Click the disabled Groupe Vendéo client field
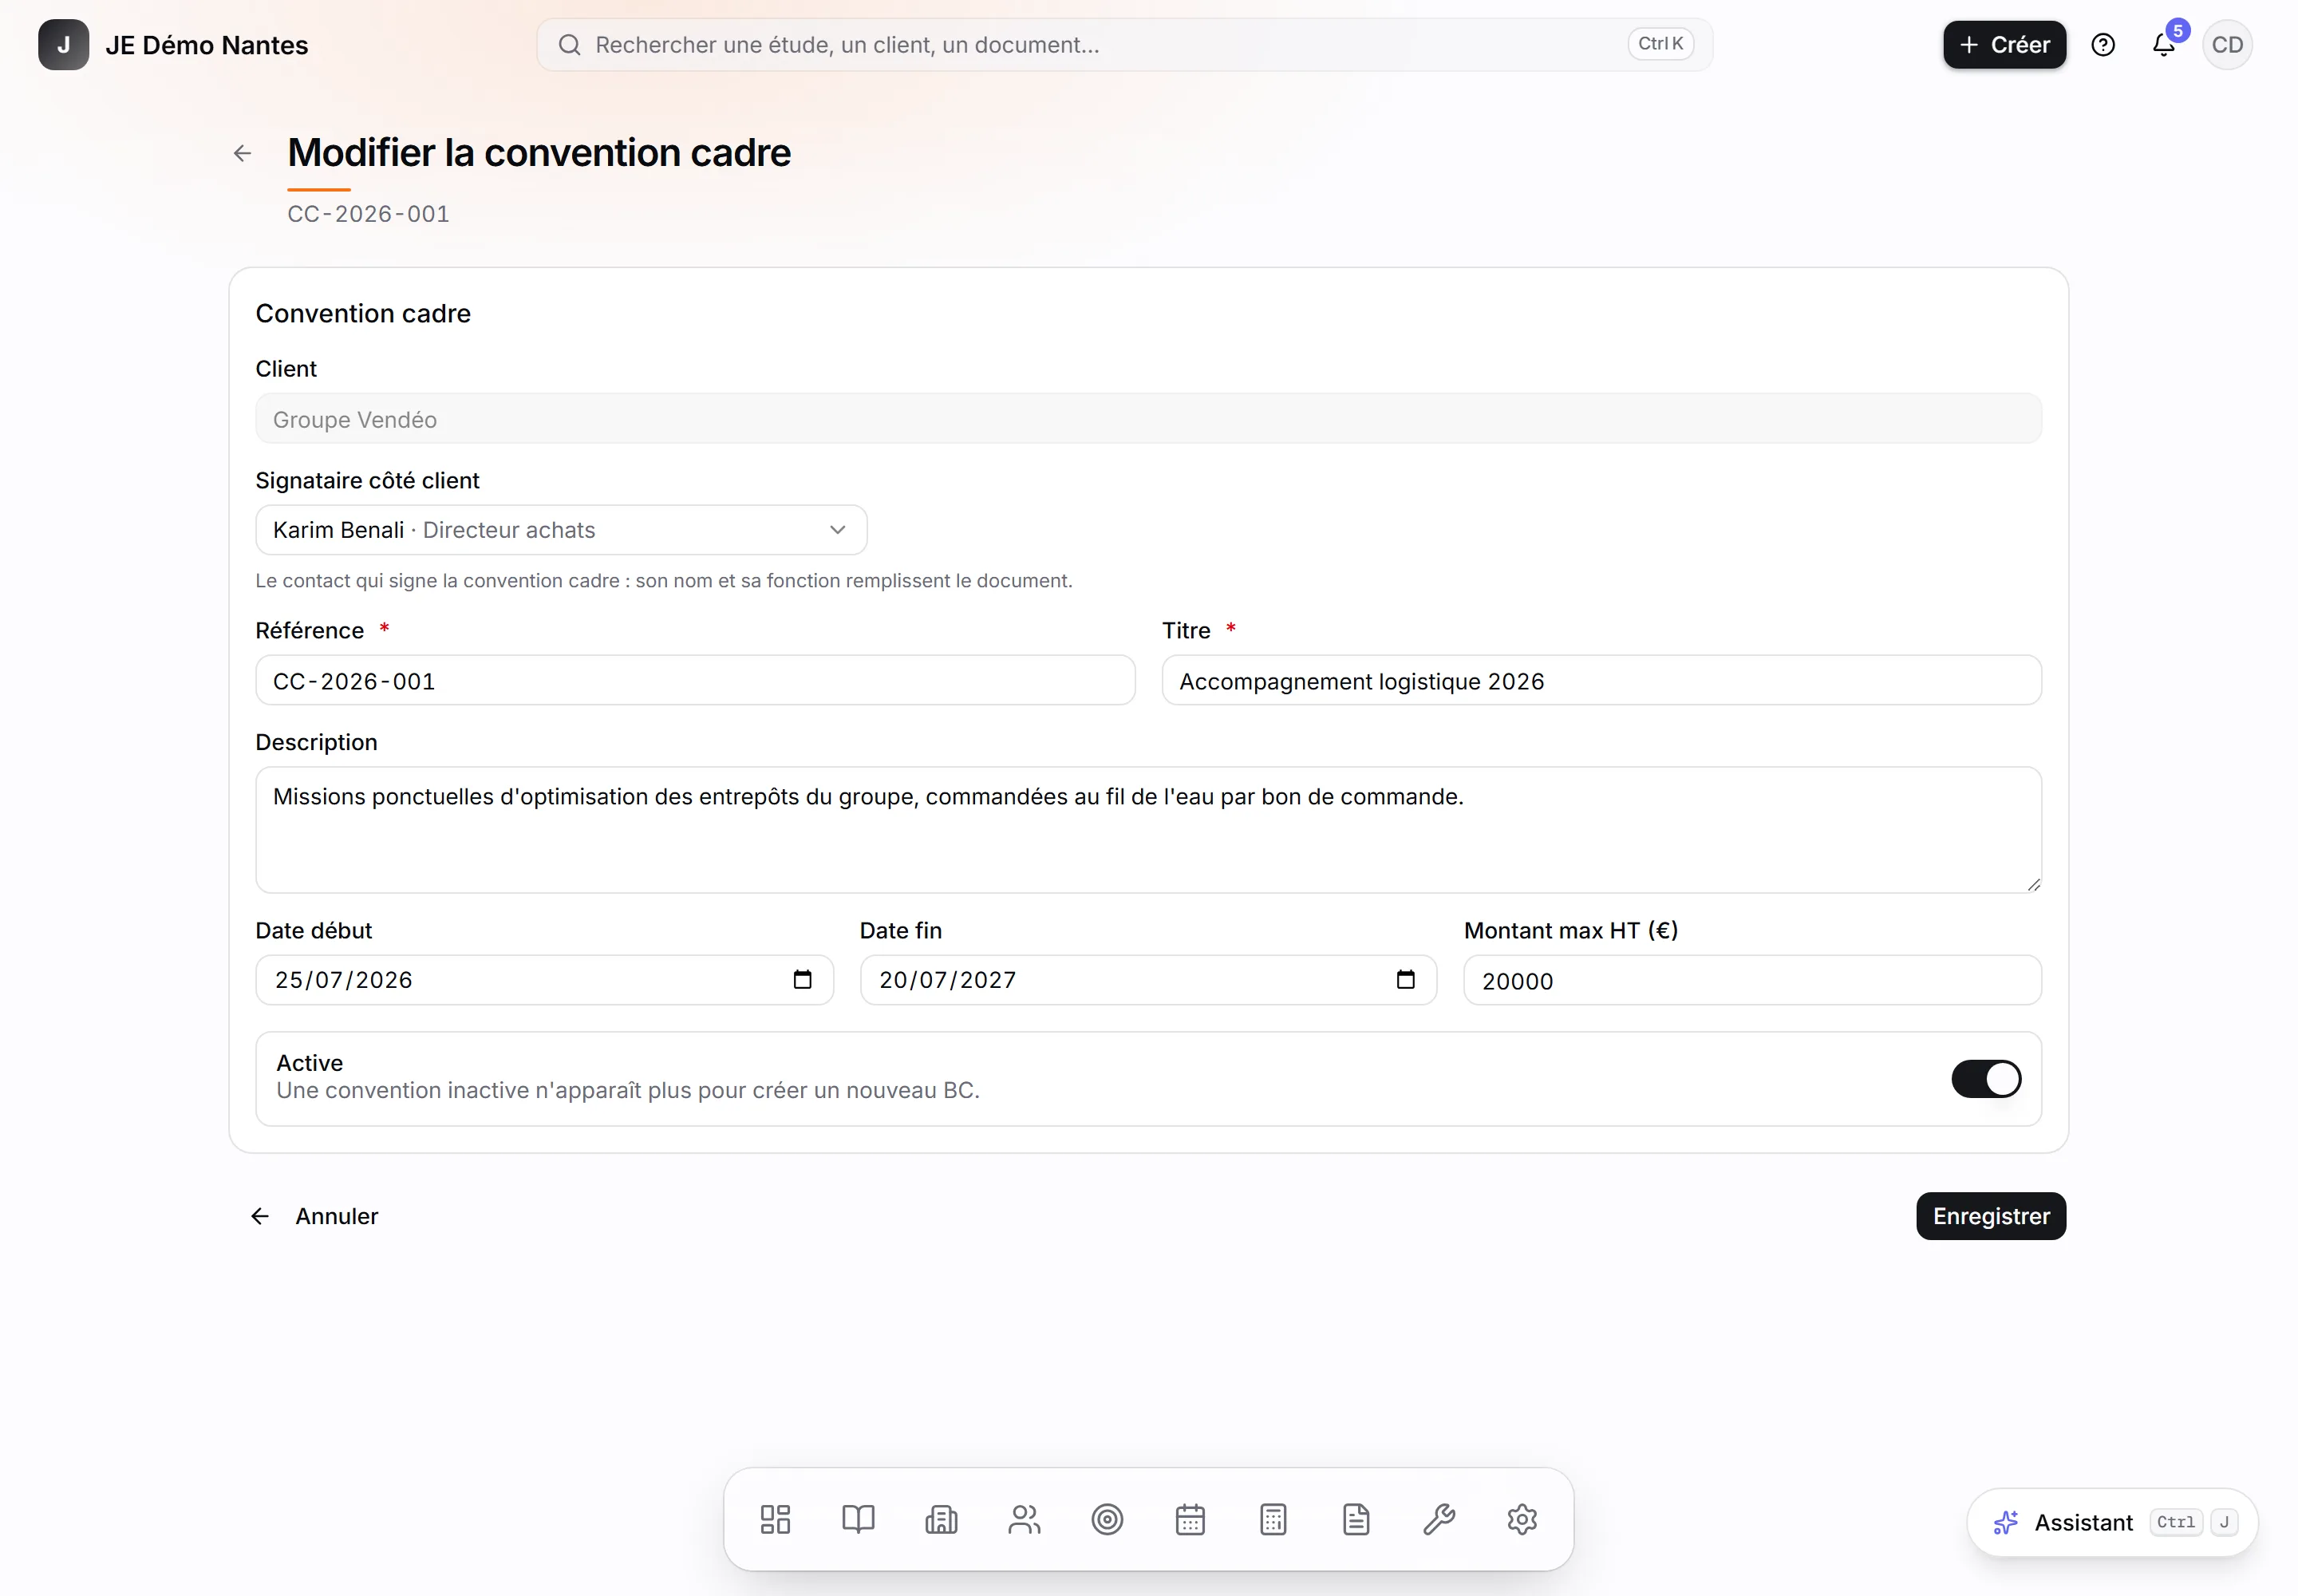The image size is (2298, 1596). [1148, 419]
